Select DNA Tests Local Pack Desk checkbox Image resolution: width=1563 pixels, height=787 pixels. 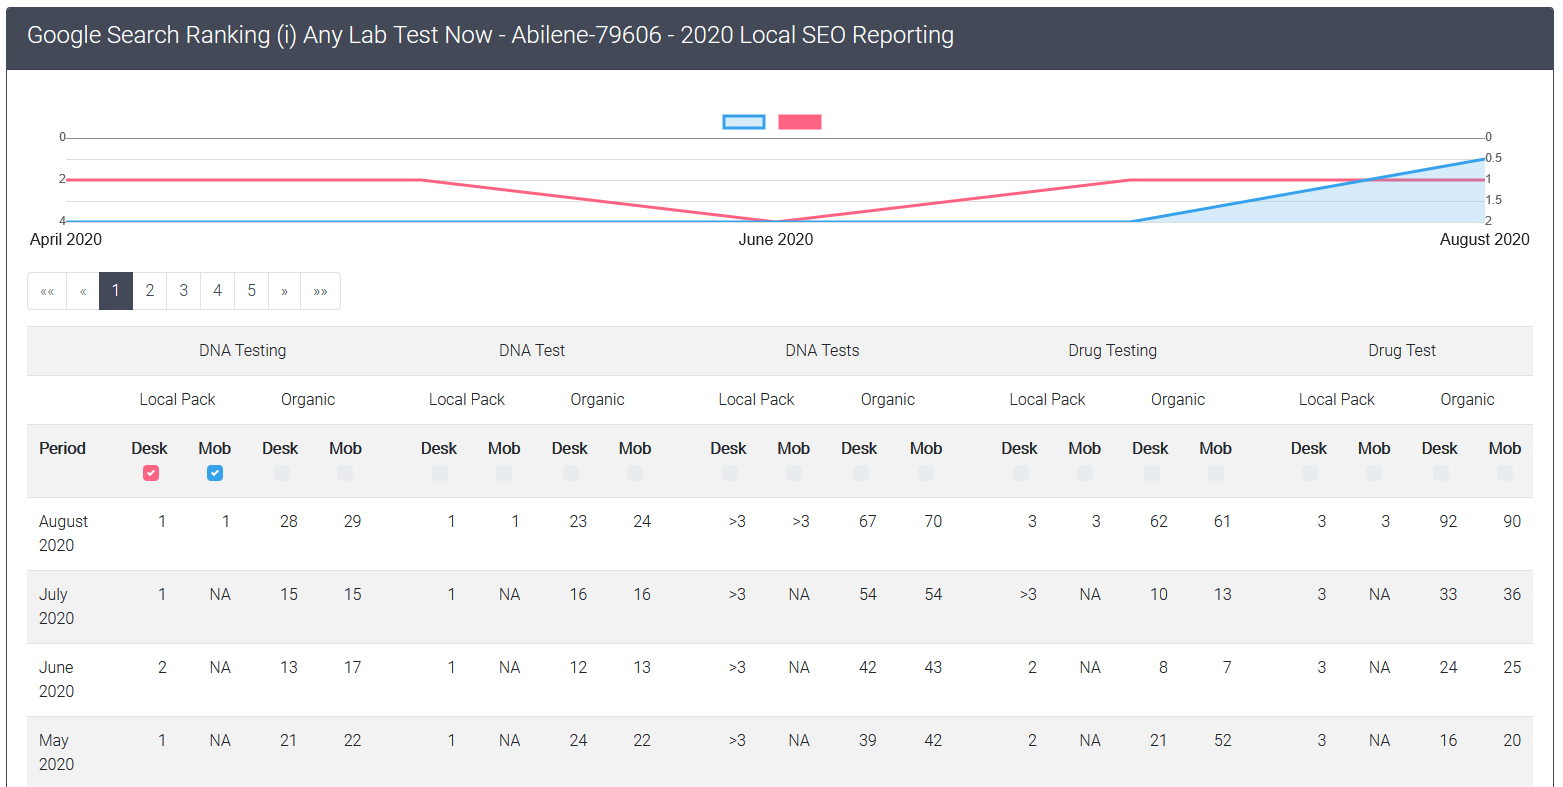[730, 473]
